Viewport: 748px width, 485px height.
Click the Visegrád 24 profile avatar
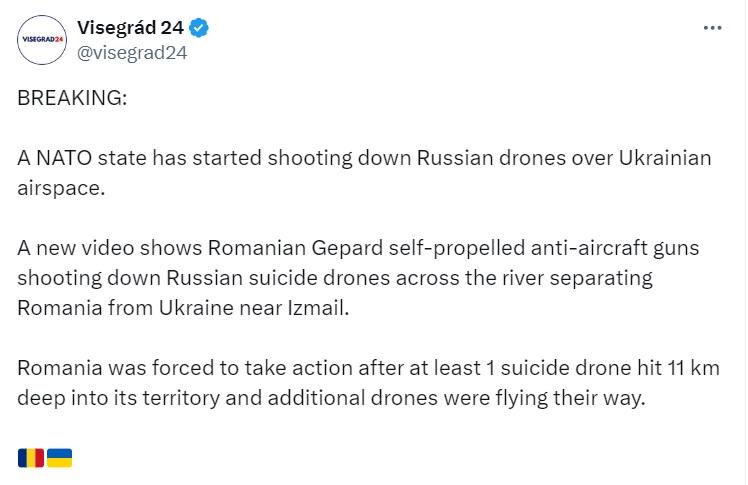(43, 40)
